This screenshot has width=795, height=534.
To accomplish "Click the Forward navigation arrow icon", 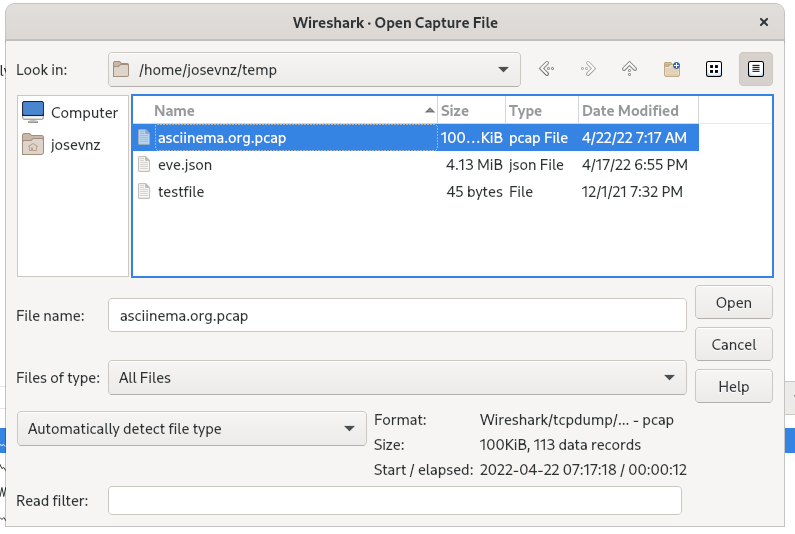I will (x=588, y=69).
